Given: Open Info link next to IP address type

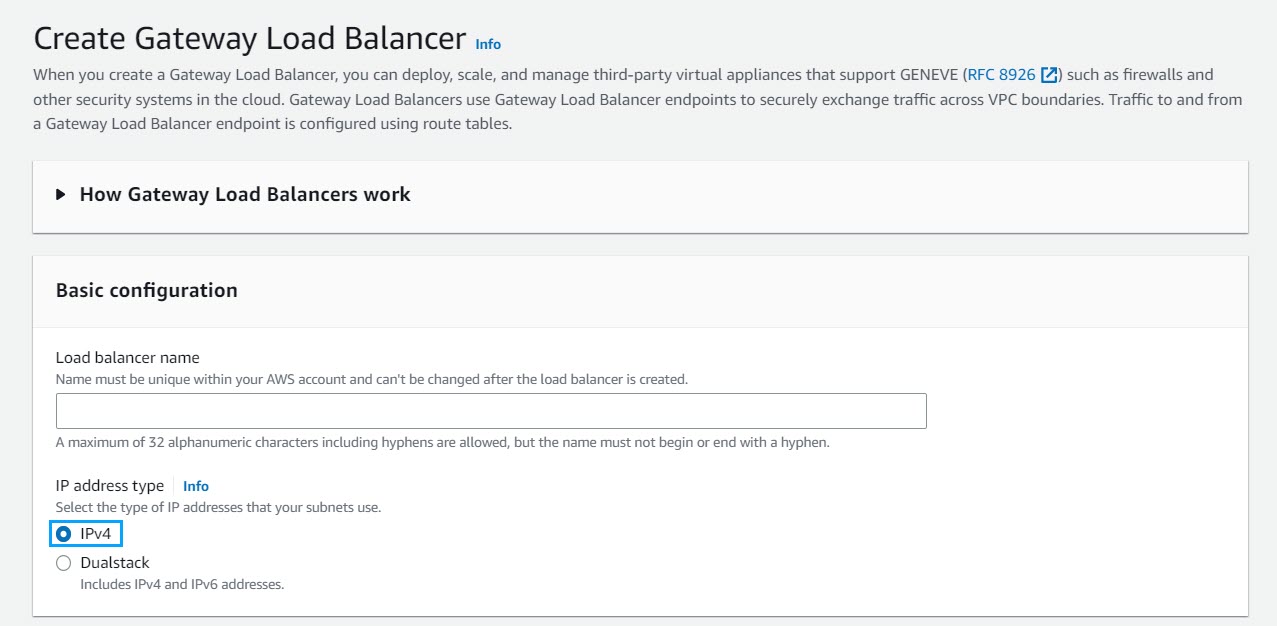Looking at the screenshot, I should [x=196, y=486].
